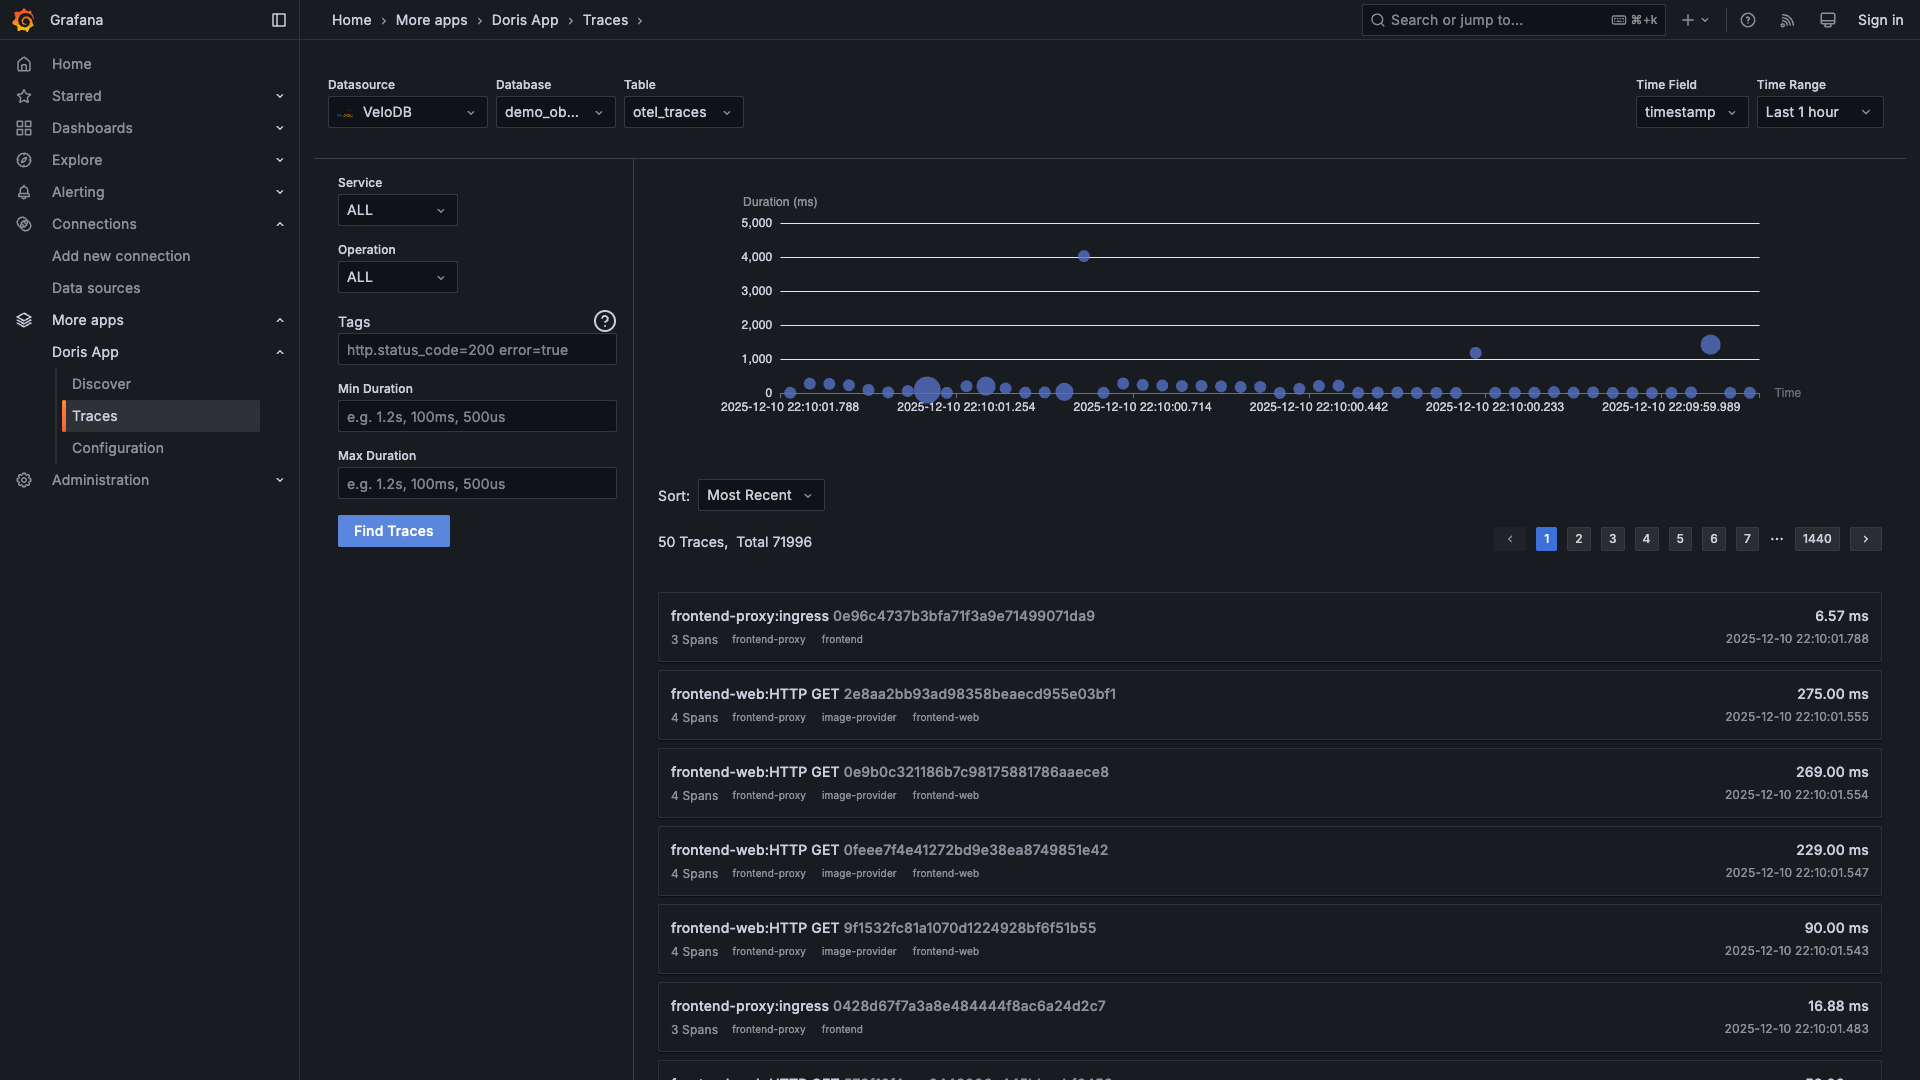The image size is (1920, 1080).
Task: Expand the Administration section
Action: (280, 480)
